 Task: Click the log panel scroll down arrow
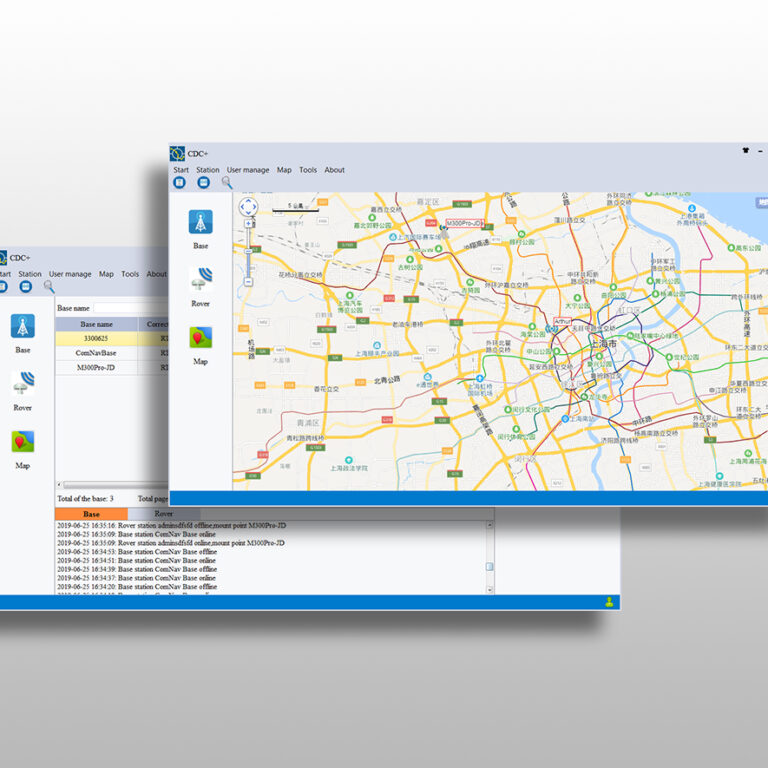489,590
